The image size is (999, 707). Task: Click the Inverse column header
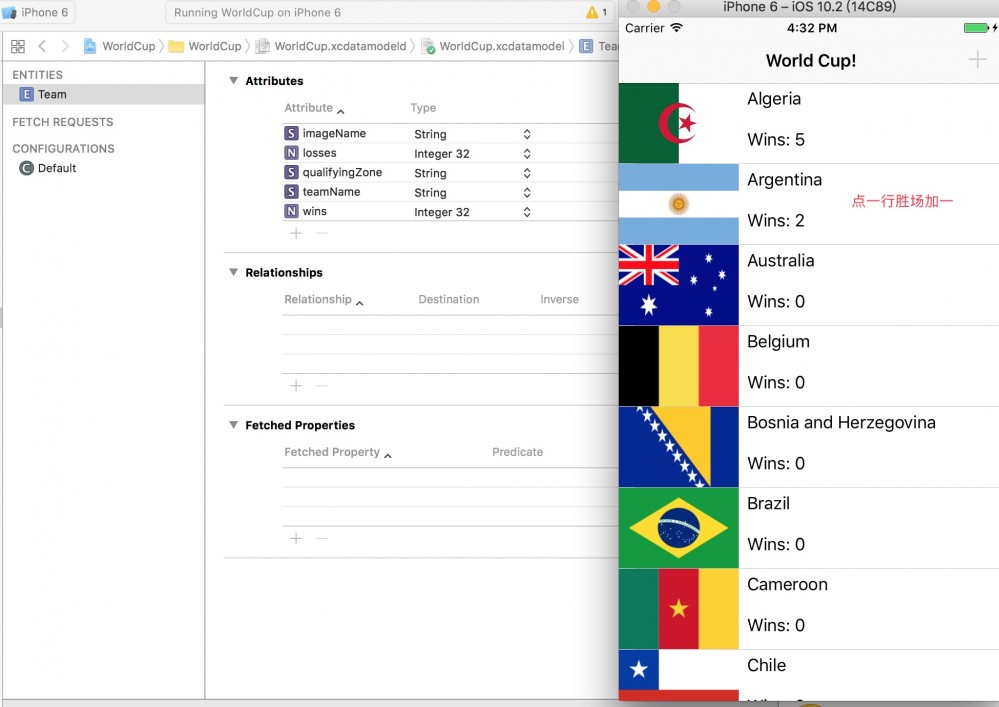(x=559, y=299)
